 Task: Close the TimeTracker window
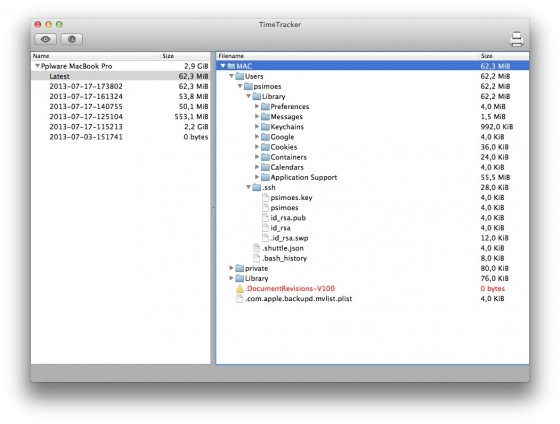click(x=38, y=24)
